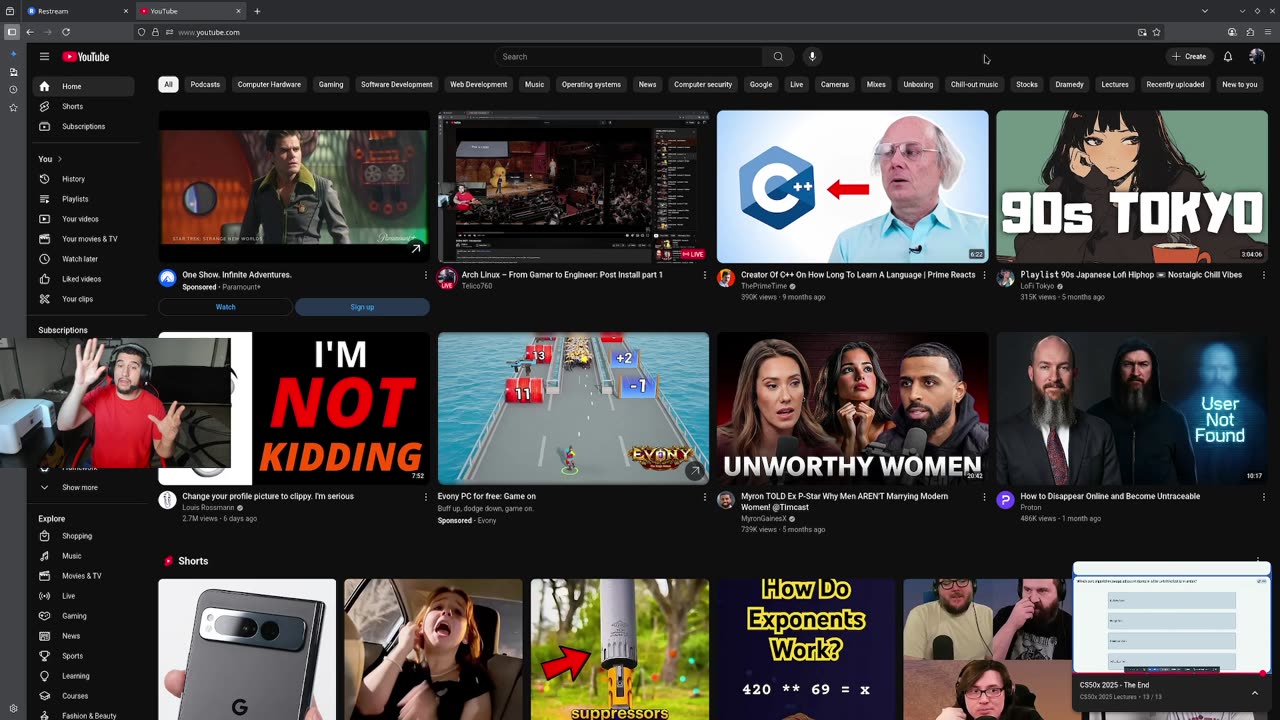Click the Paramount+ ad Sign up button
This screenshot has height=720, width=1280.
362,307
